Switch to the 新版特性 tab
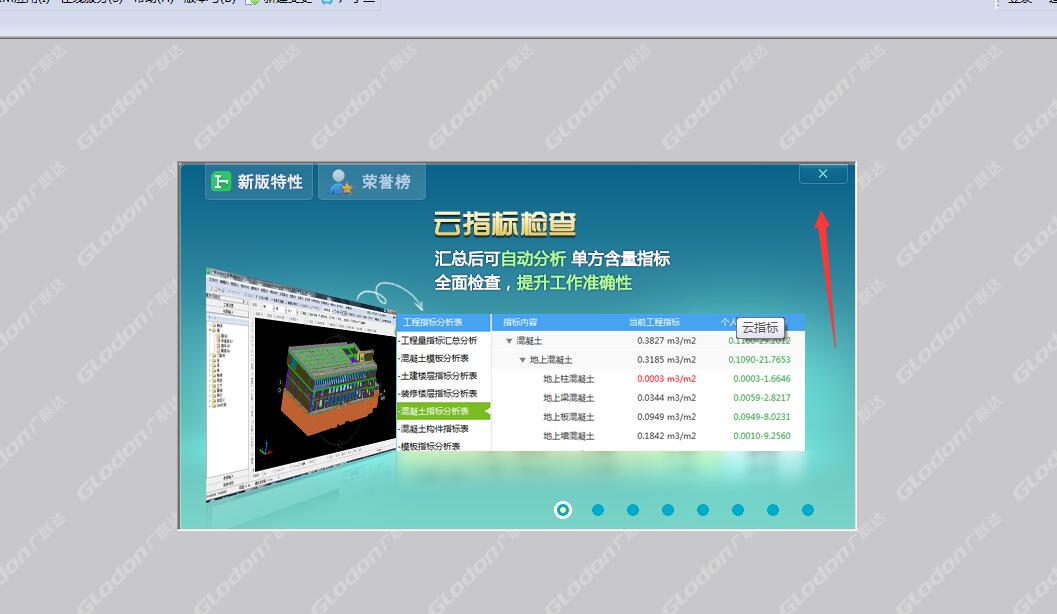The image size is (1057, 614). (x=259, y=181)
